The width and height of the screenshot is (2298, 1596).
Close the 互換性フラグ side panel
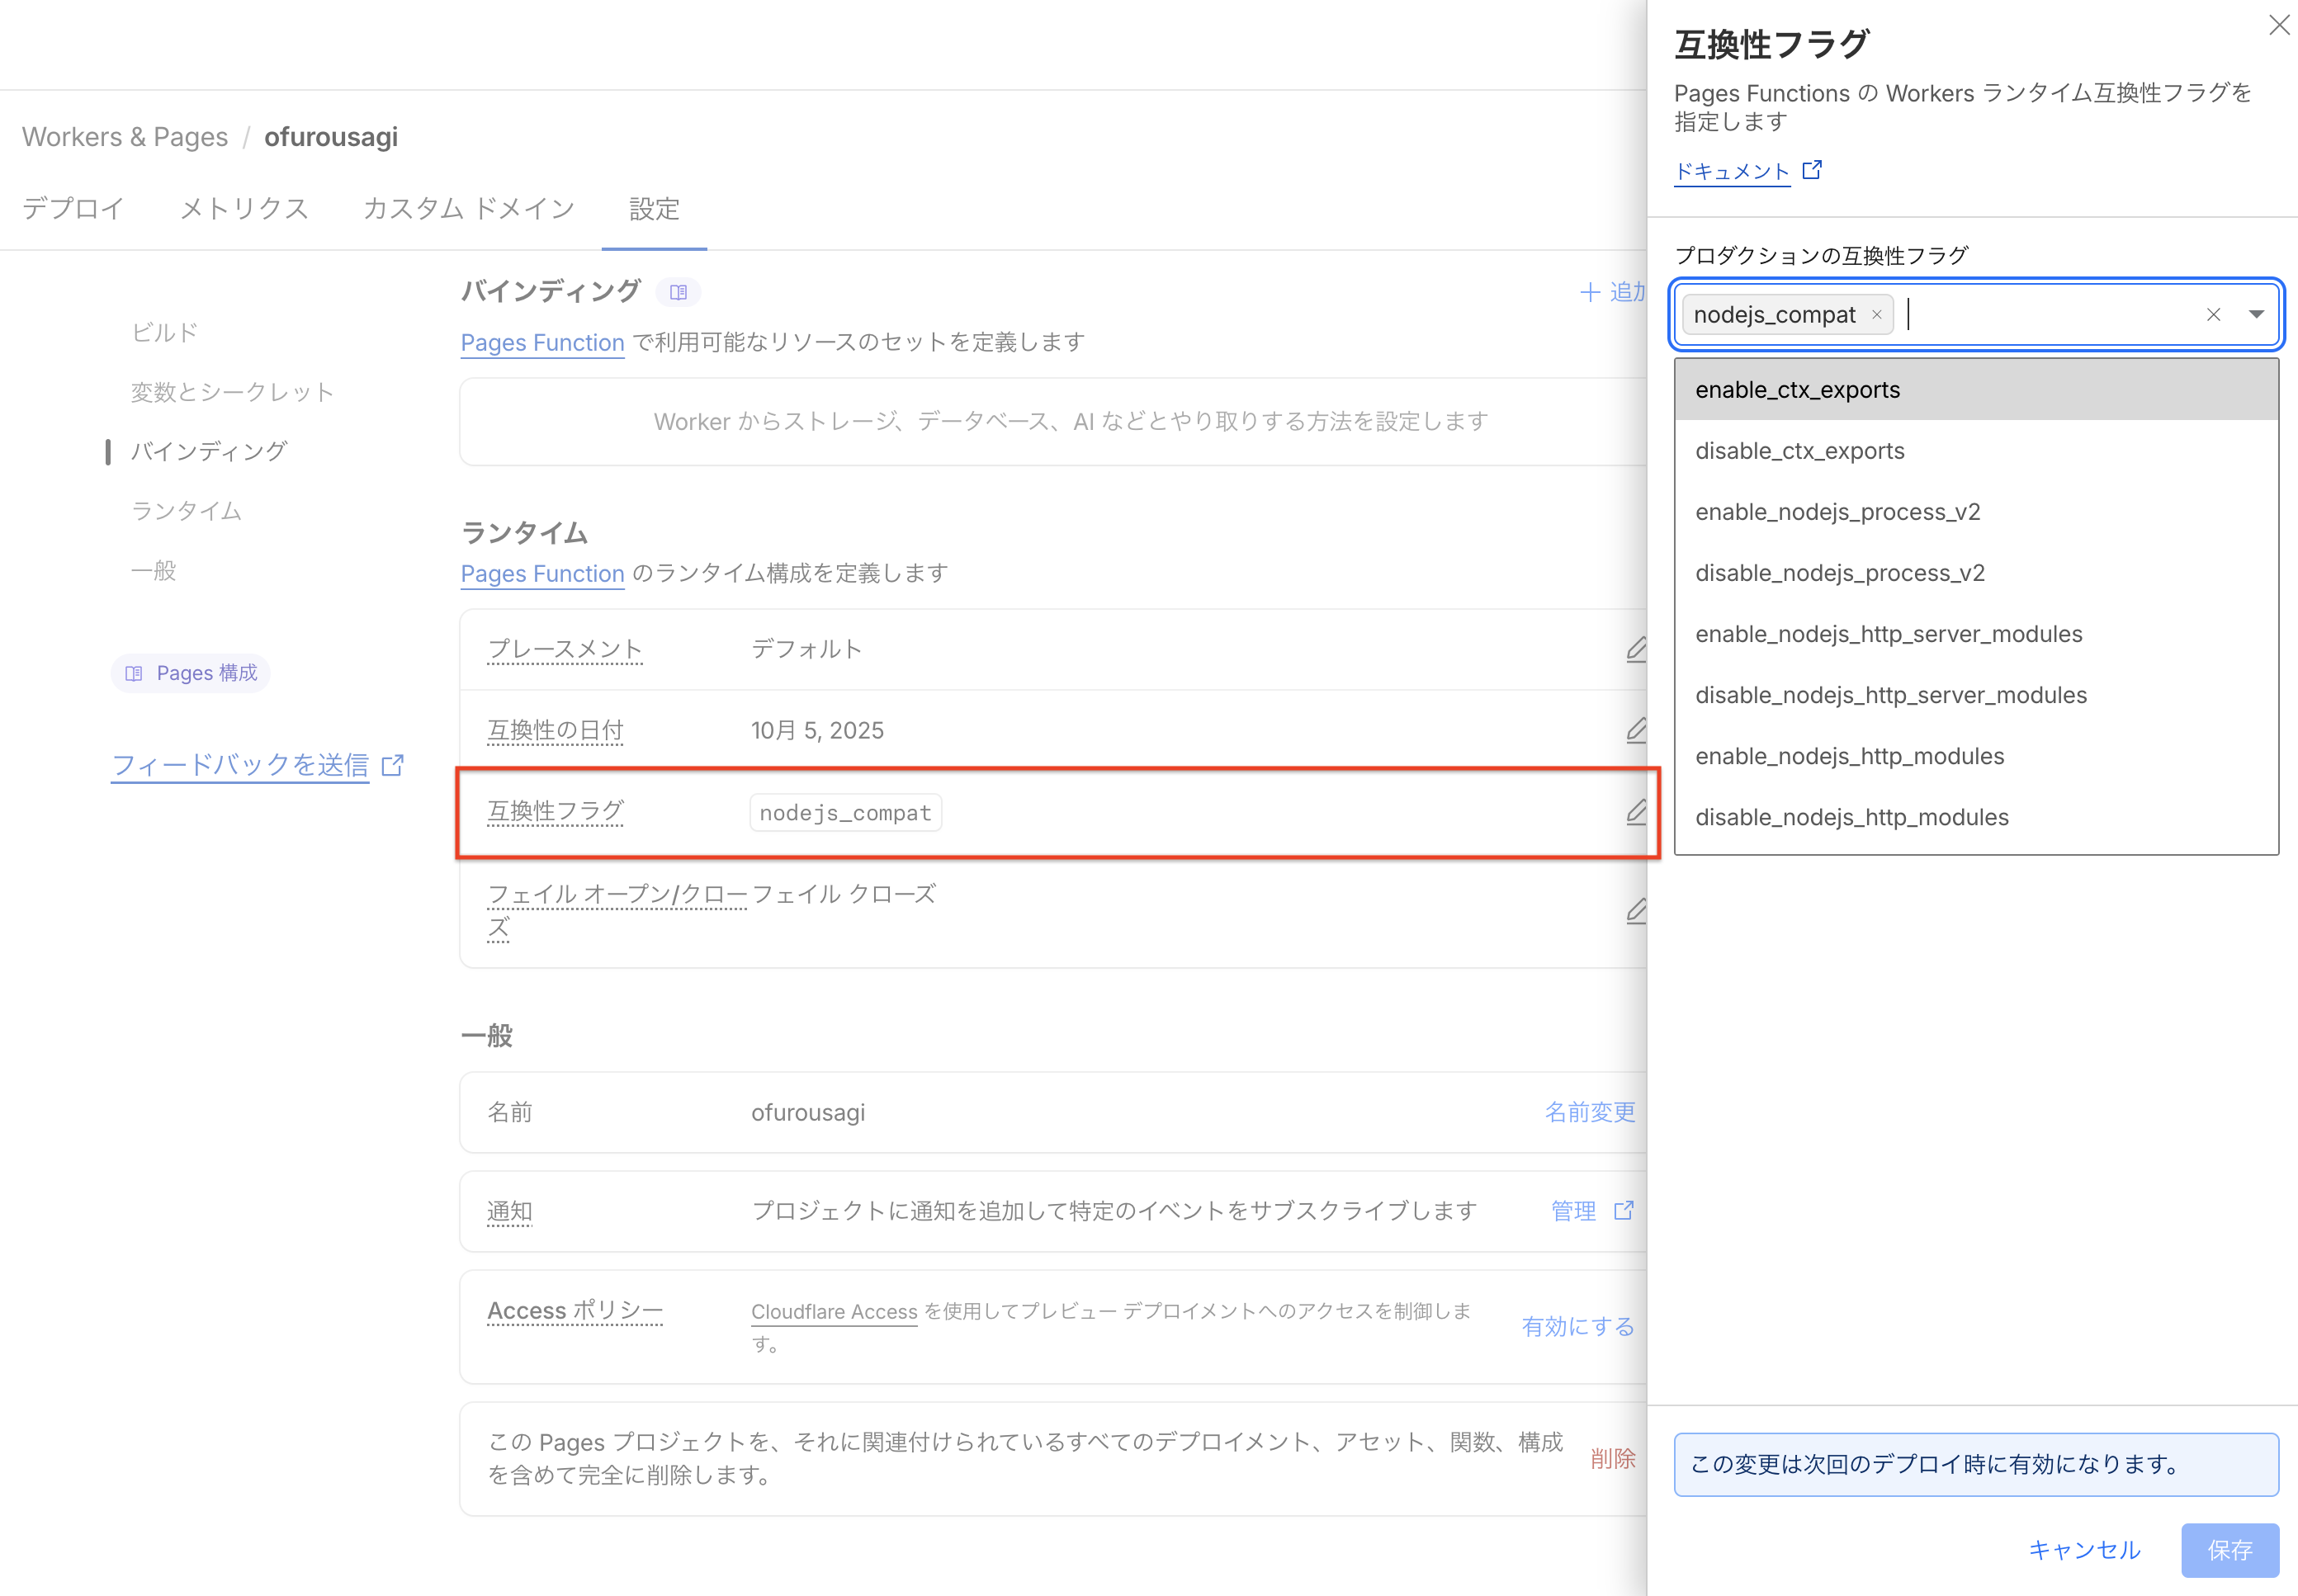tap(2278, 25)
